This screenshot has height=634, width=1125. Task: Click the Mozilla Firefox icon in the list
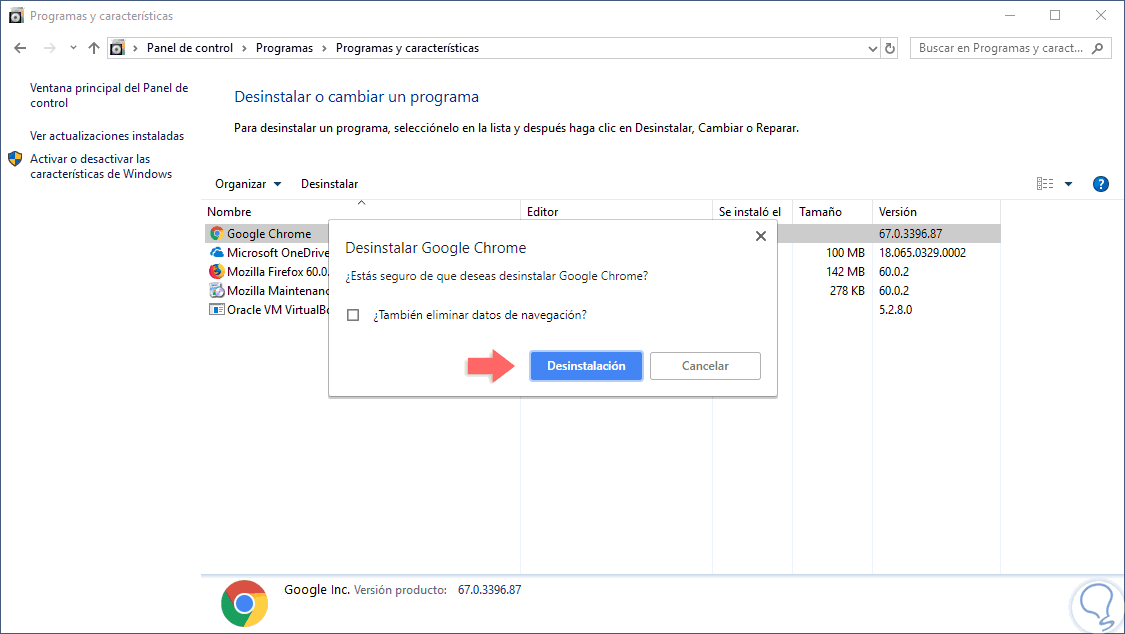pyautogui.click(x=217, y=272)
